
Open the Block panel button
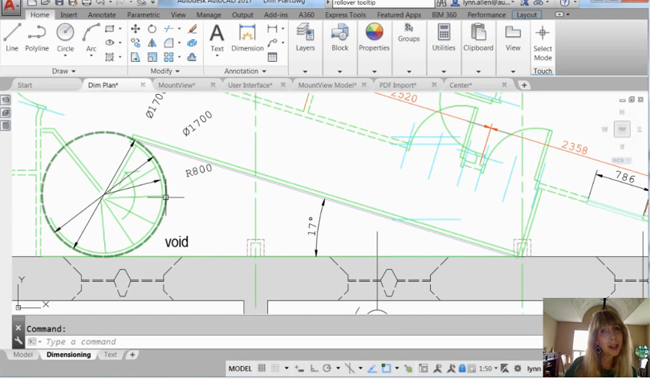[340, 37]
